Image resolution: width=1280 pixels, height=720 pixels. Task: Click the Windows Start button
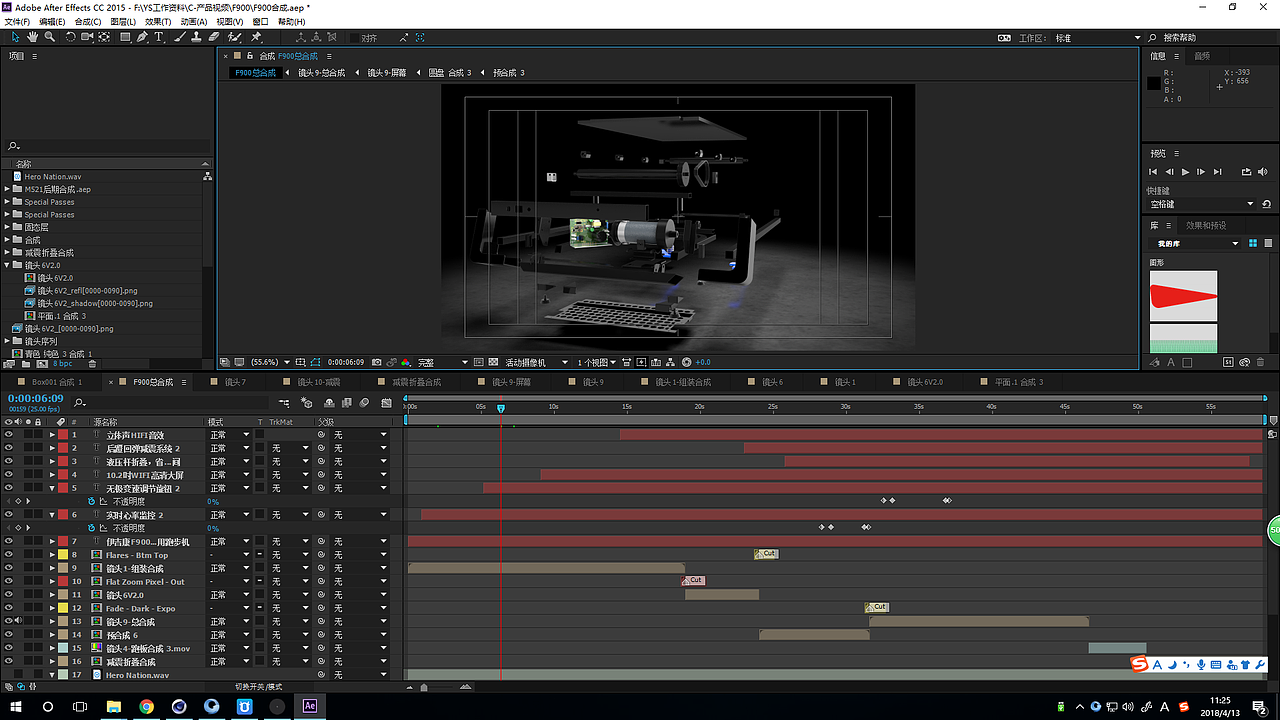pyautogui.click(x=16, y=706)
